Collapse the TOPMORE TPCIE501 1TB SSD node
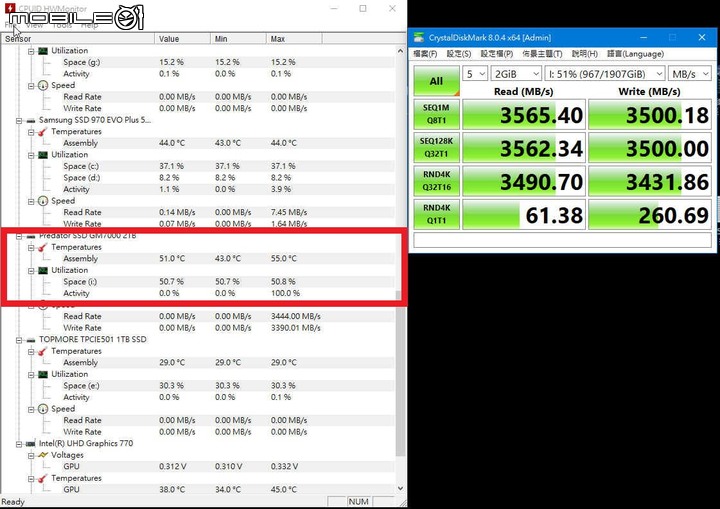The width and height of the screenshot is (720, 509). tap(19, 340)
